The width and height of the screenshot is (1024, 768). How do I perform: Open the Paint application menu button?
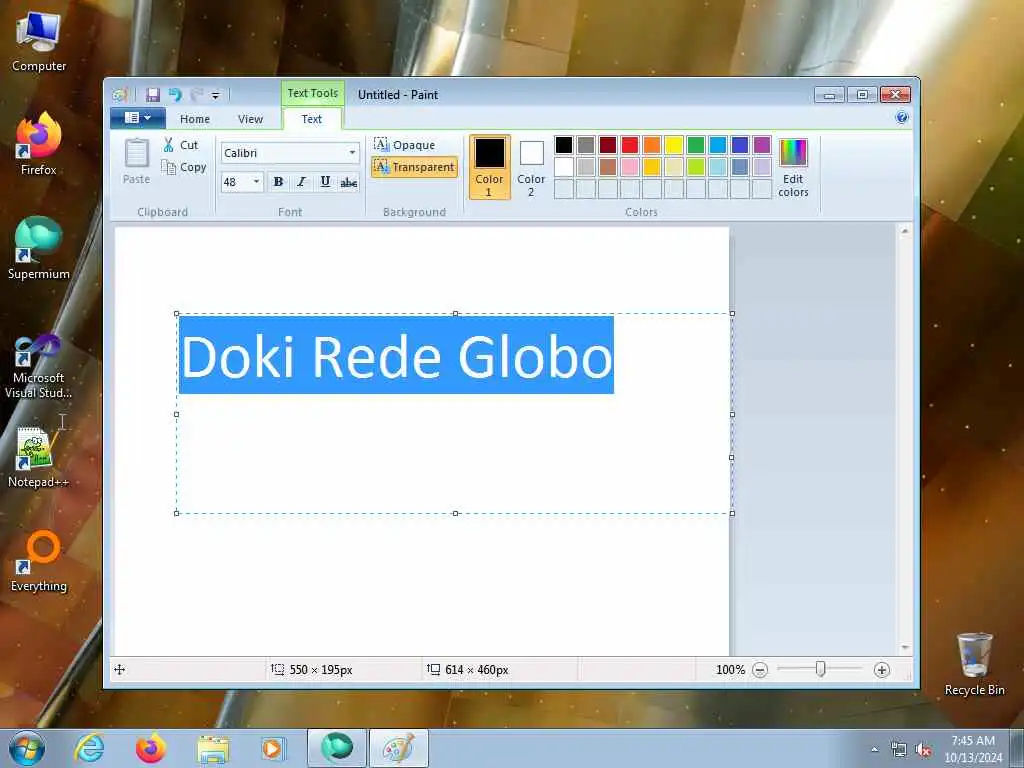click(137, 118)
